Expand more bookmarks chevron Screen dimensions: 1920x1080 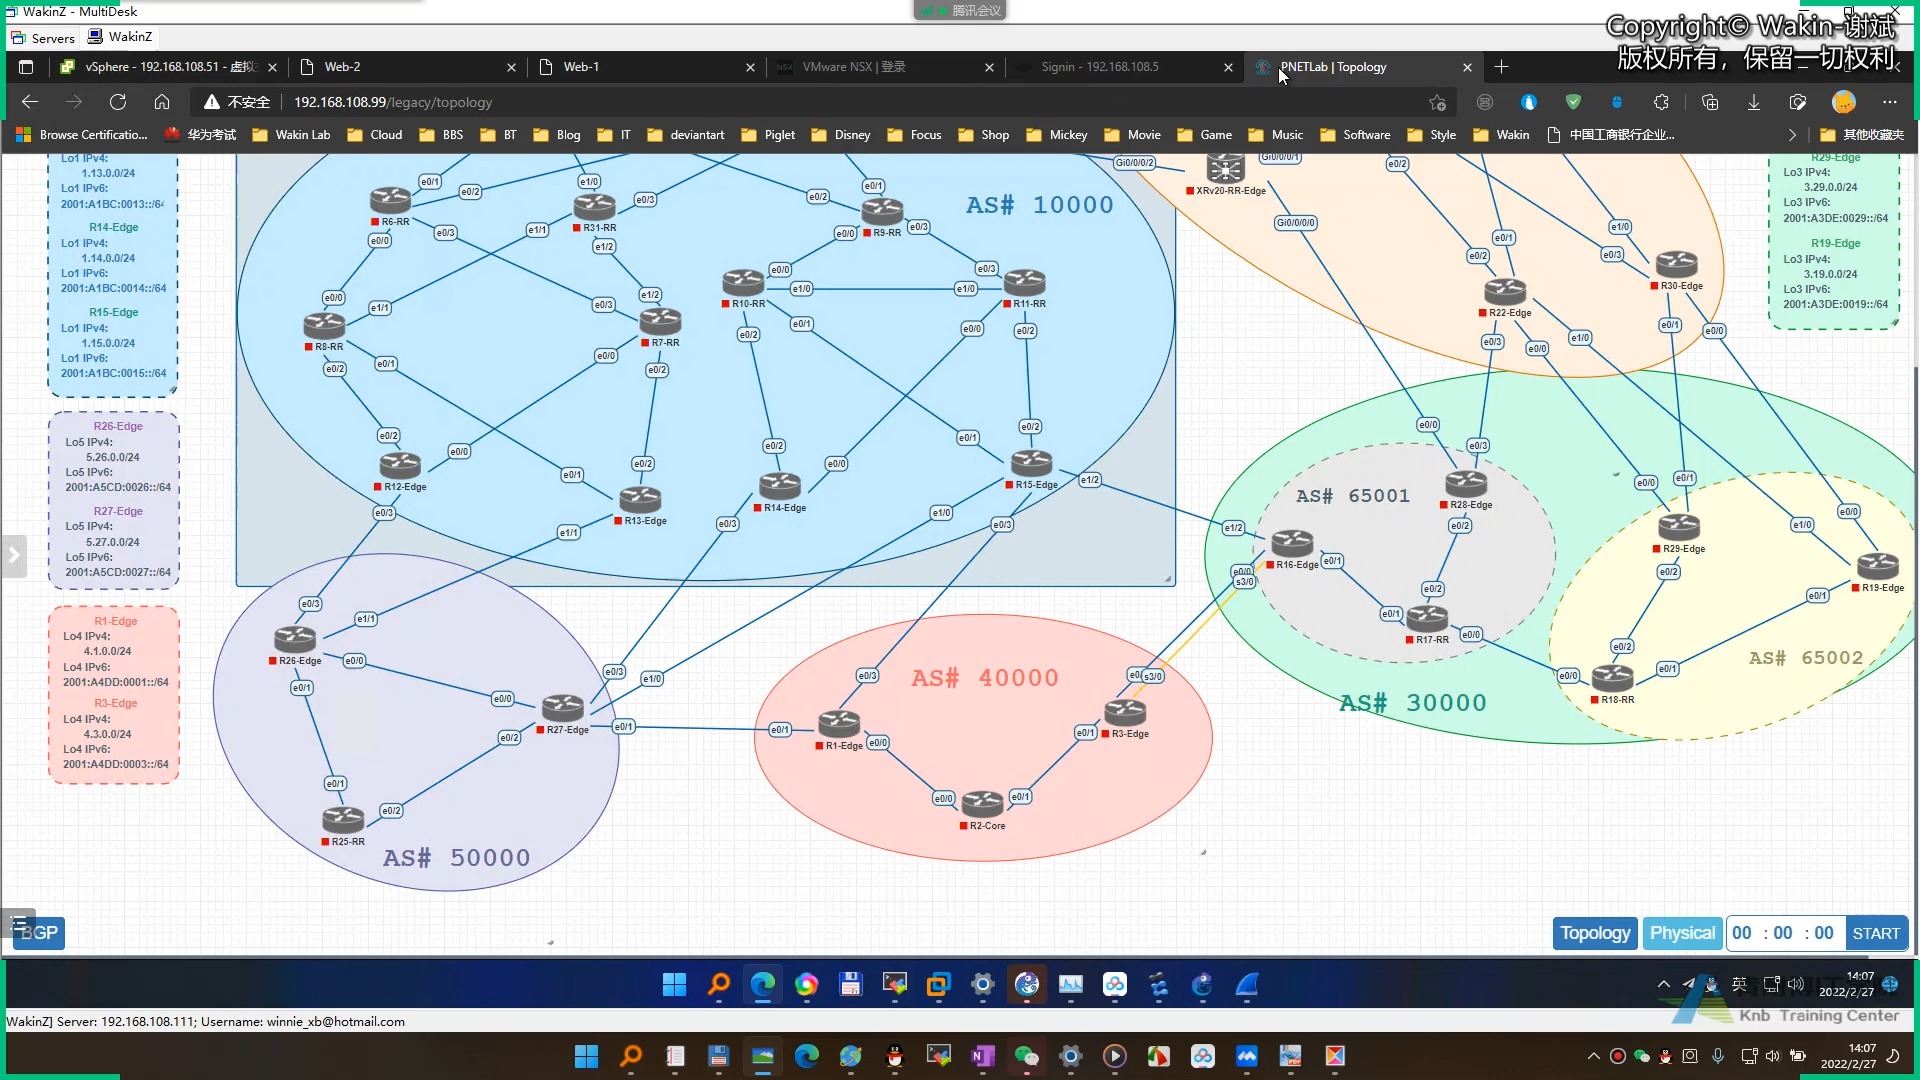click(x=1792, y=135)
